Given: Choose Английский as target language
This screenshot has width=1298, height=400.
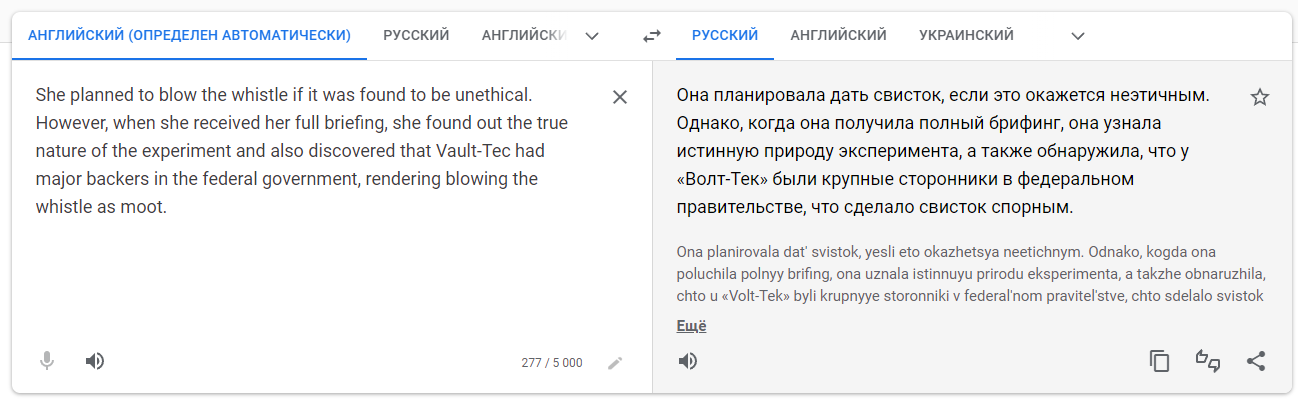Looking at the screenshot, I should click(x=838, y=36).
